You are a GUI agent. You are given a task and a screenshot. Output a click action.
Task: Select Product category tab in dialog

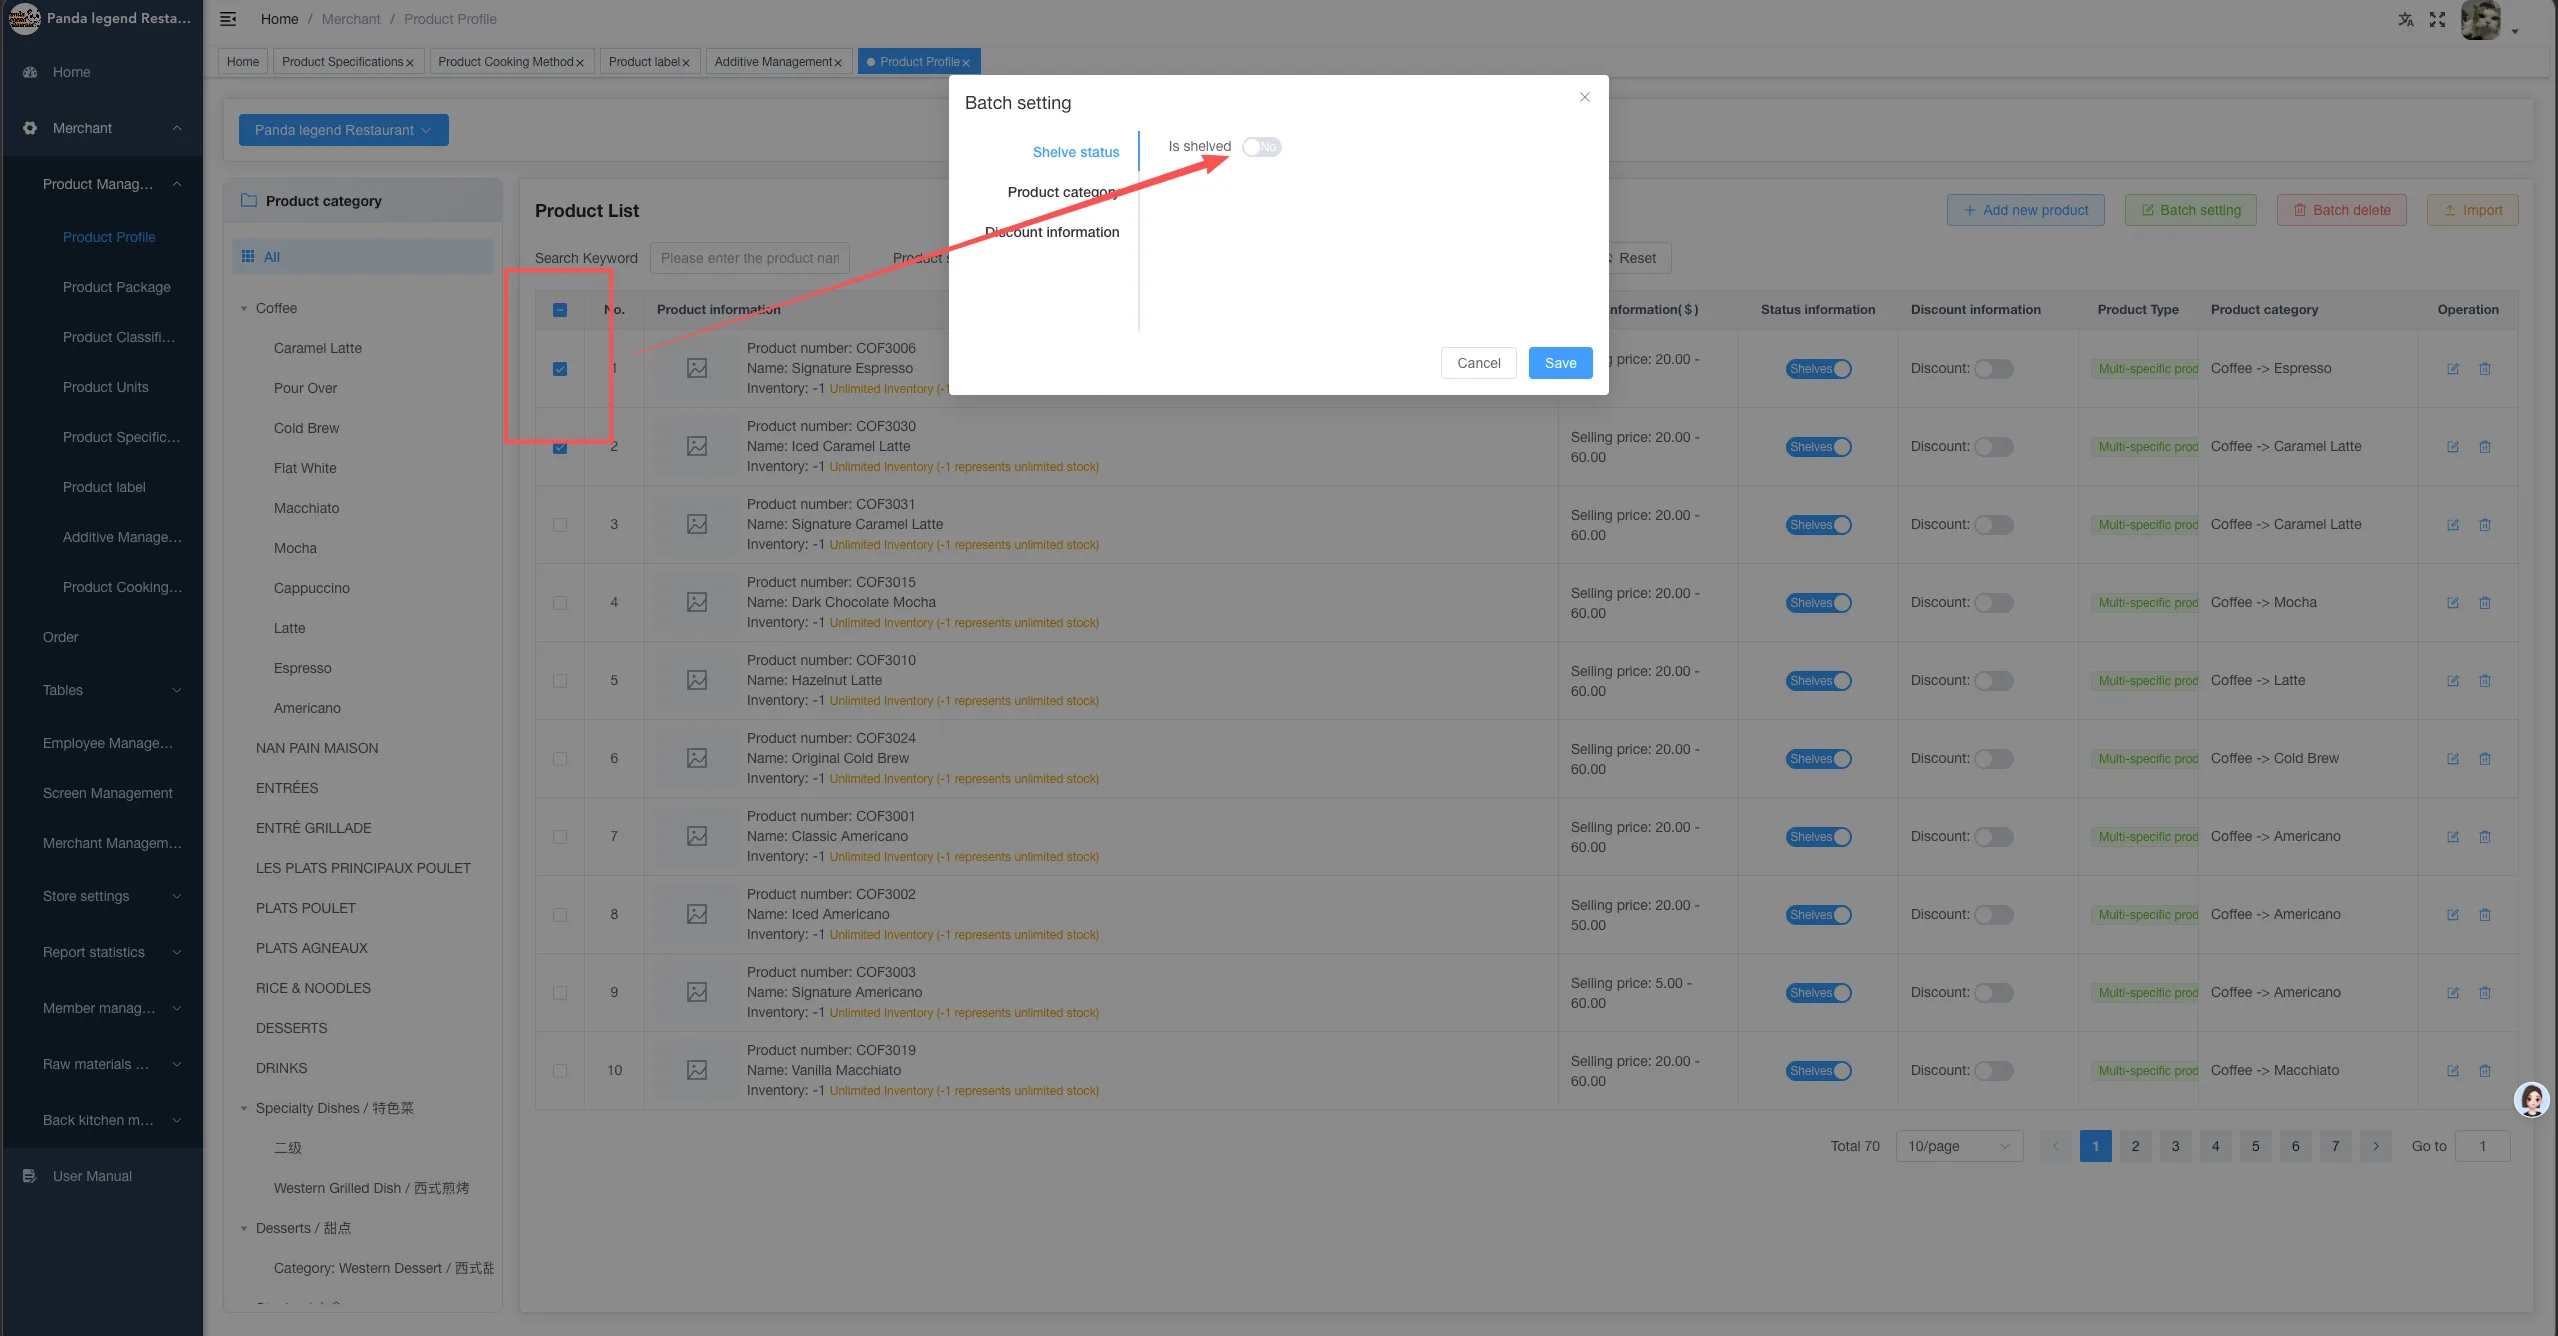coord(1062,192)
